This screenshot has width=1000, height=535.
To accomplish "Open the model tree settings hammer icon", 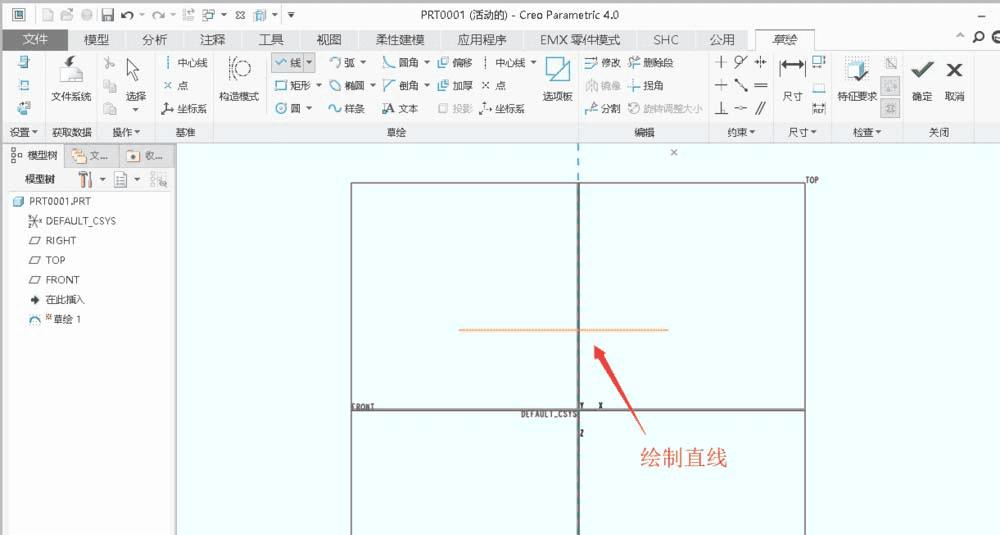I will [x=85, y=179].
